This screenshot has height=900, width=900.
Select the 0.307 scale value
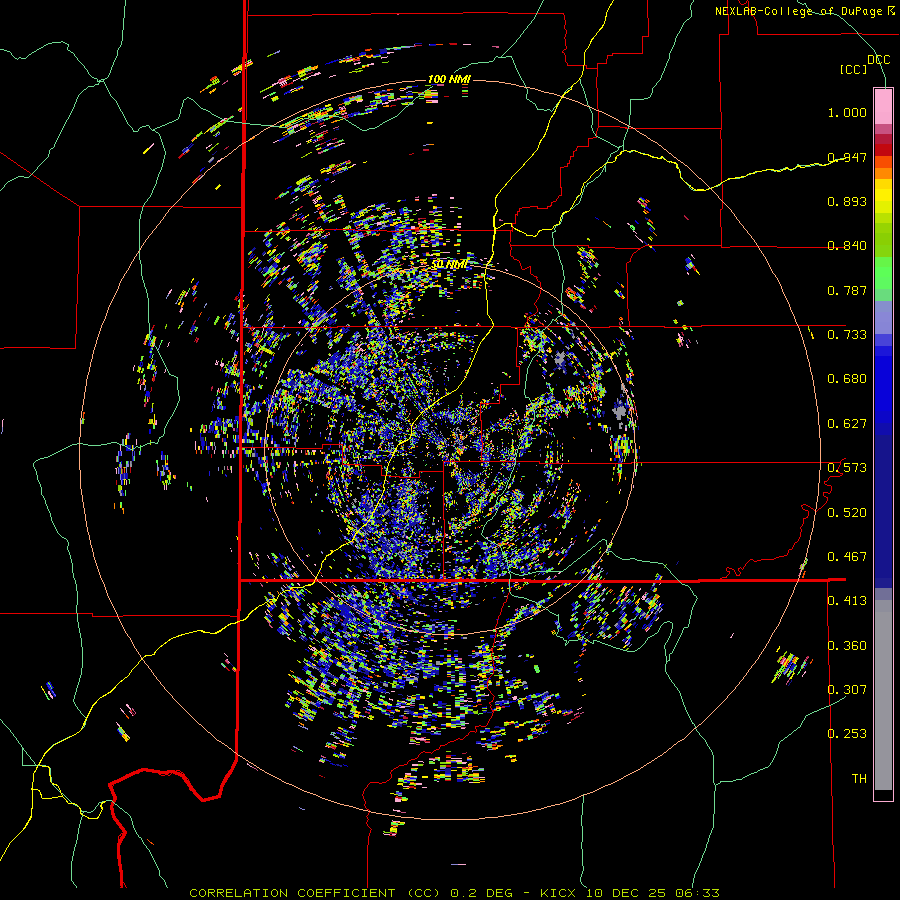(847, 690)
